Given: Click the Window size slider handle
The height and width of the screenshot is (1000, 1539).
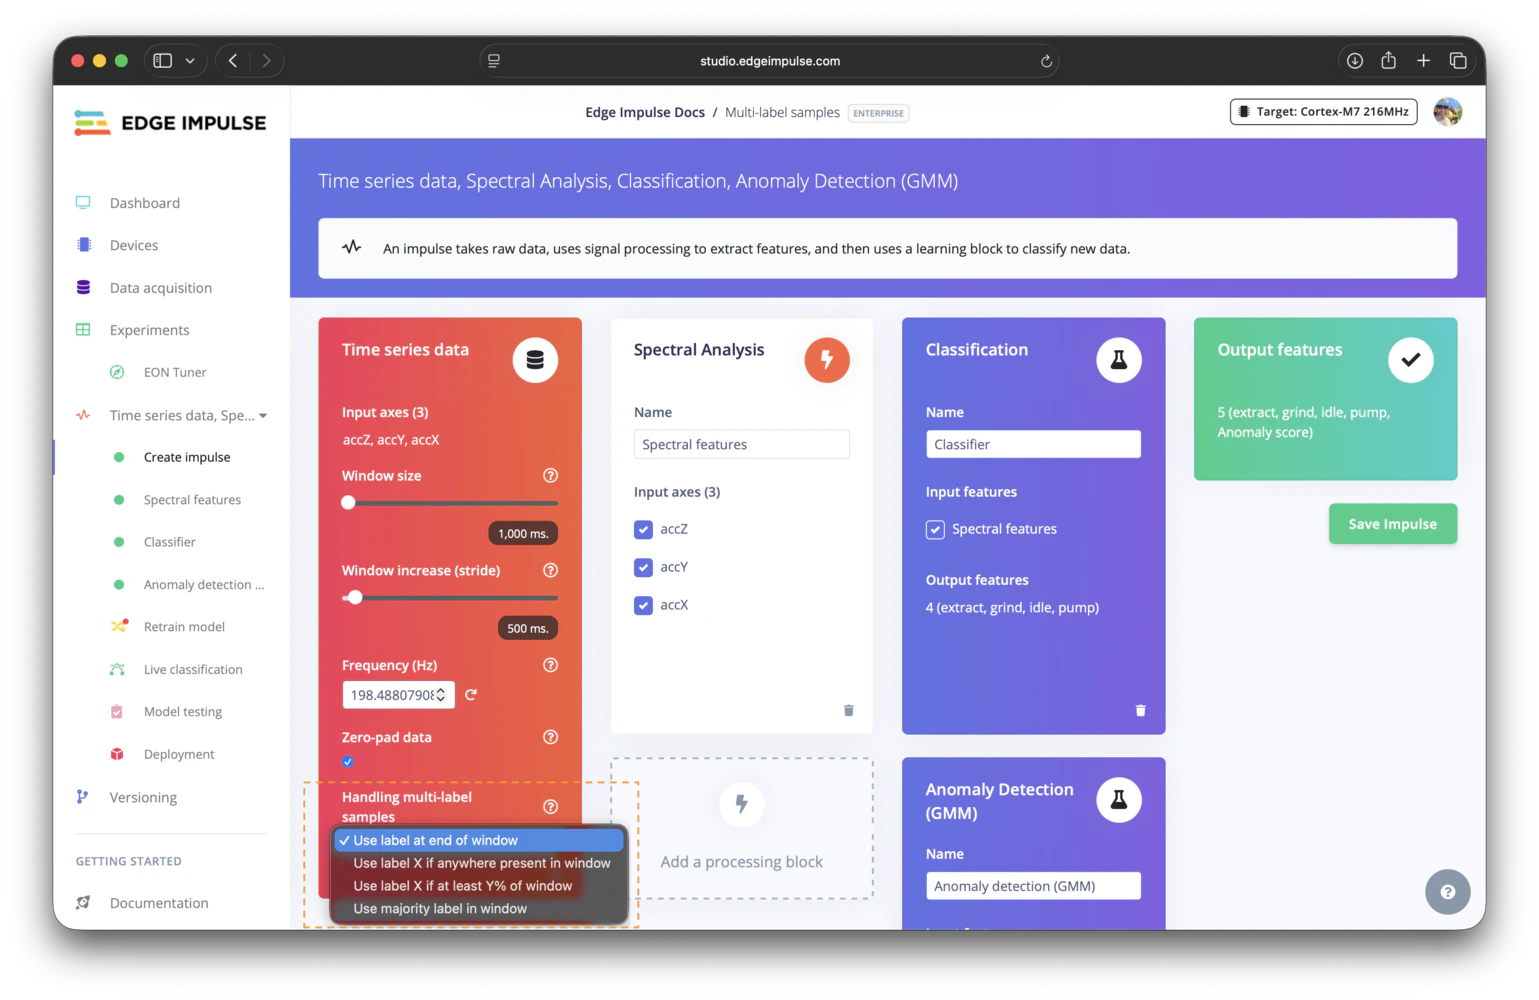Looking at the screenshot, I should pos(348,503).
